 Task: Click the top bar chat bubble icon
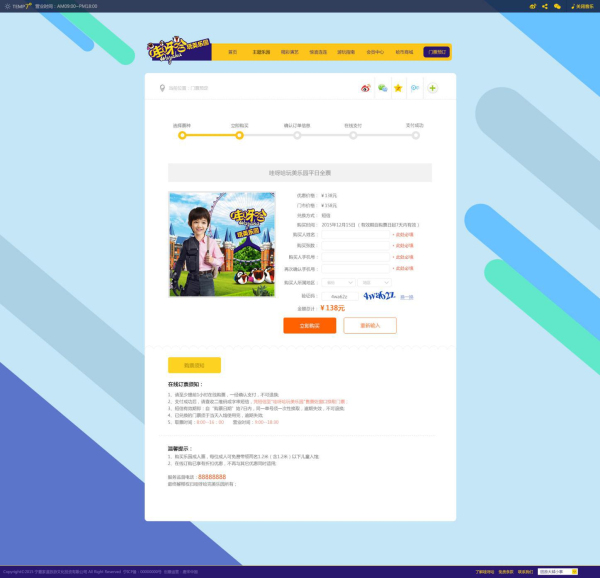tap(558, 6)
